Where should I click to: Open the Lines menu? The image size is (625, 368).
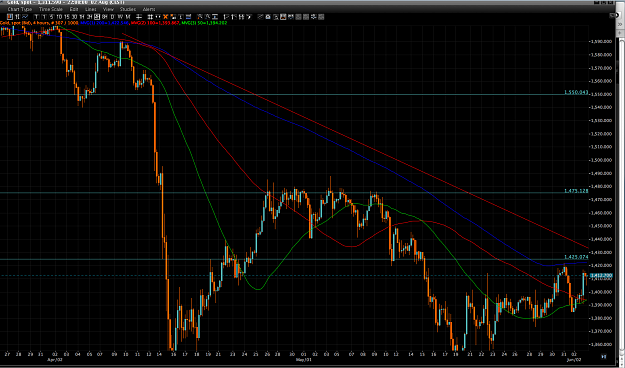point(91,9)
